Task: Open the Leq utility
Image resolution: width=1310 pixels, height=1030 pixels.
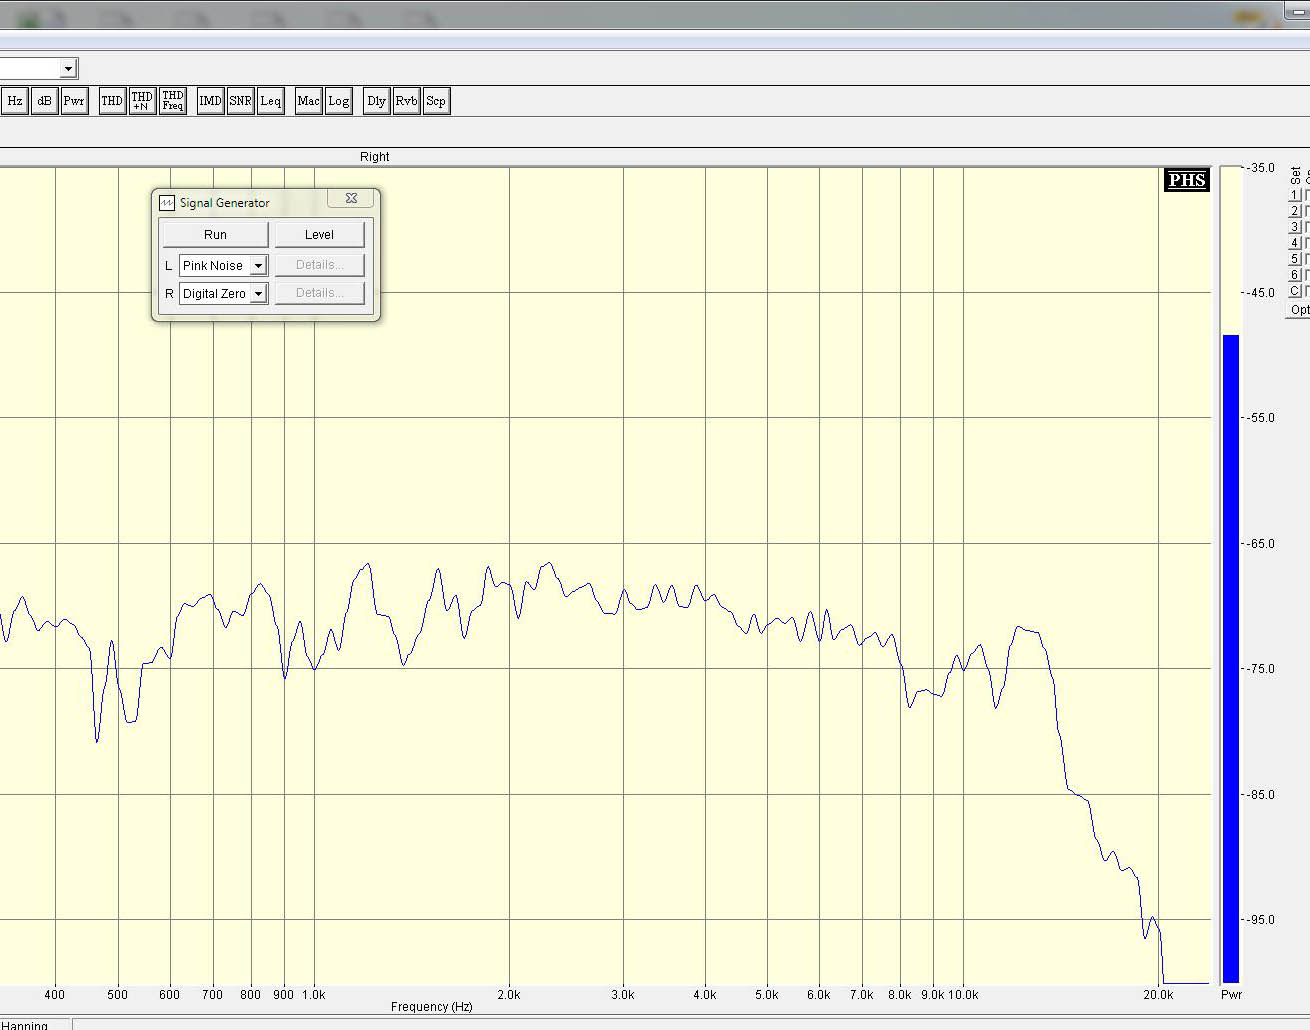Action: 270,101
